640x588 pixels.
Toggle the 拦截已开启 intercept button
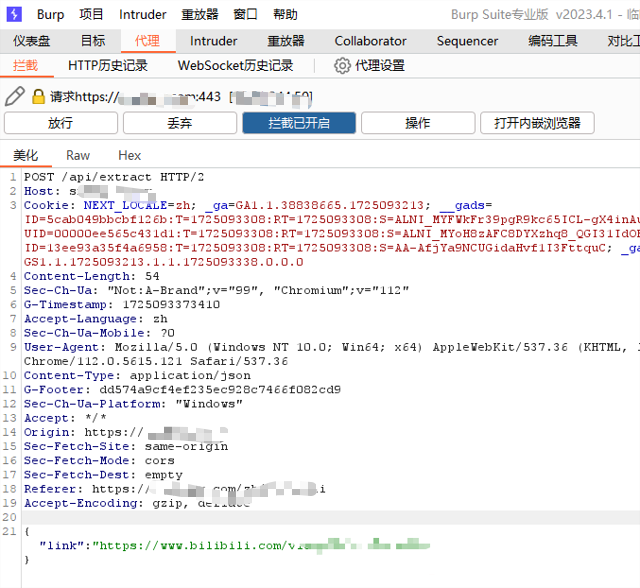point(299,123)
